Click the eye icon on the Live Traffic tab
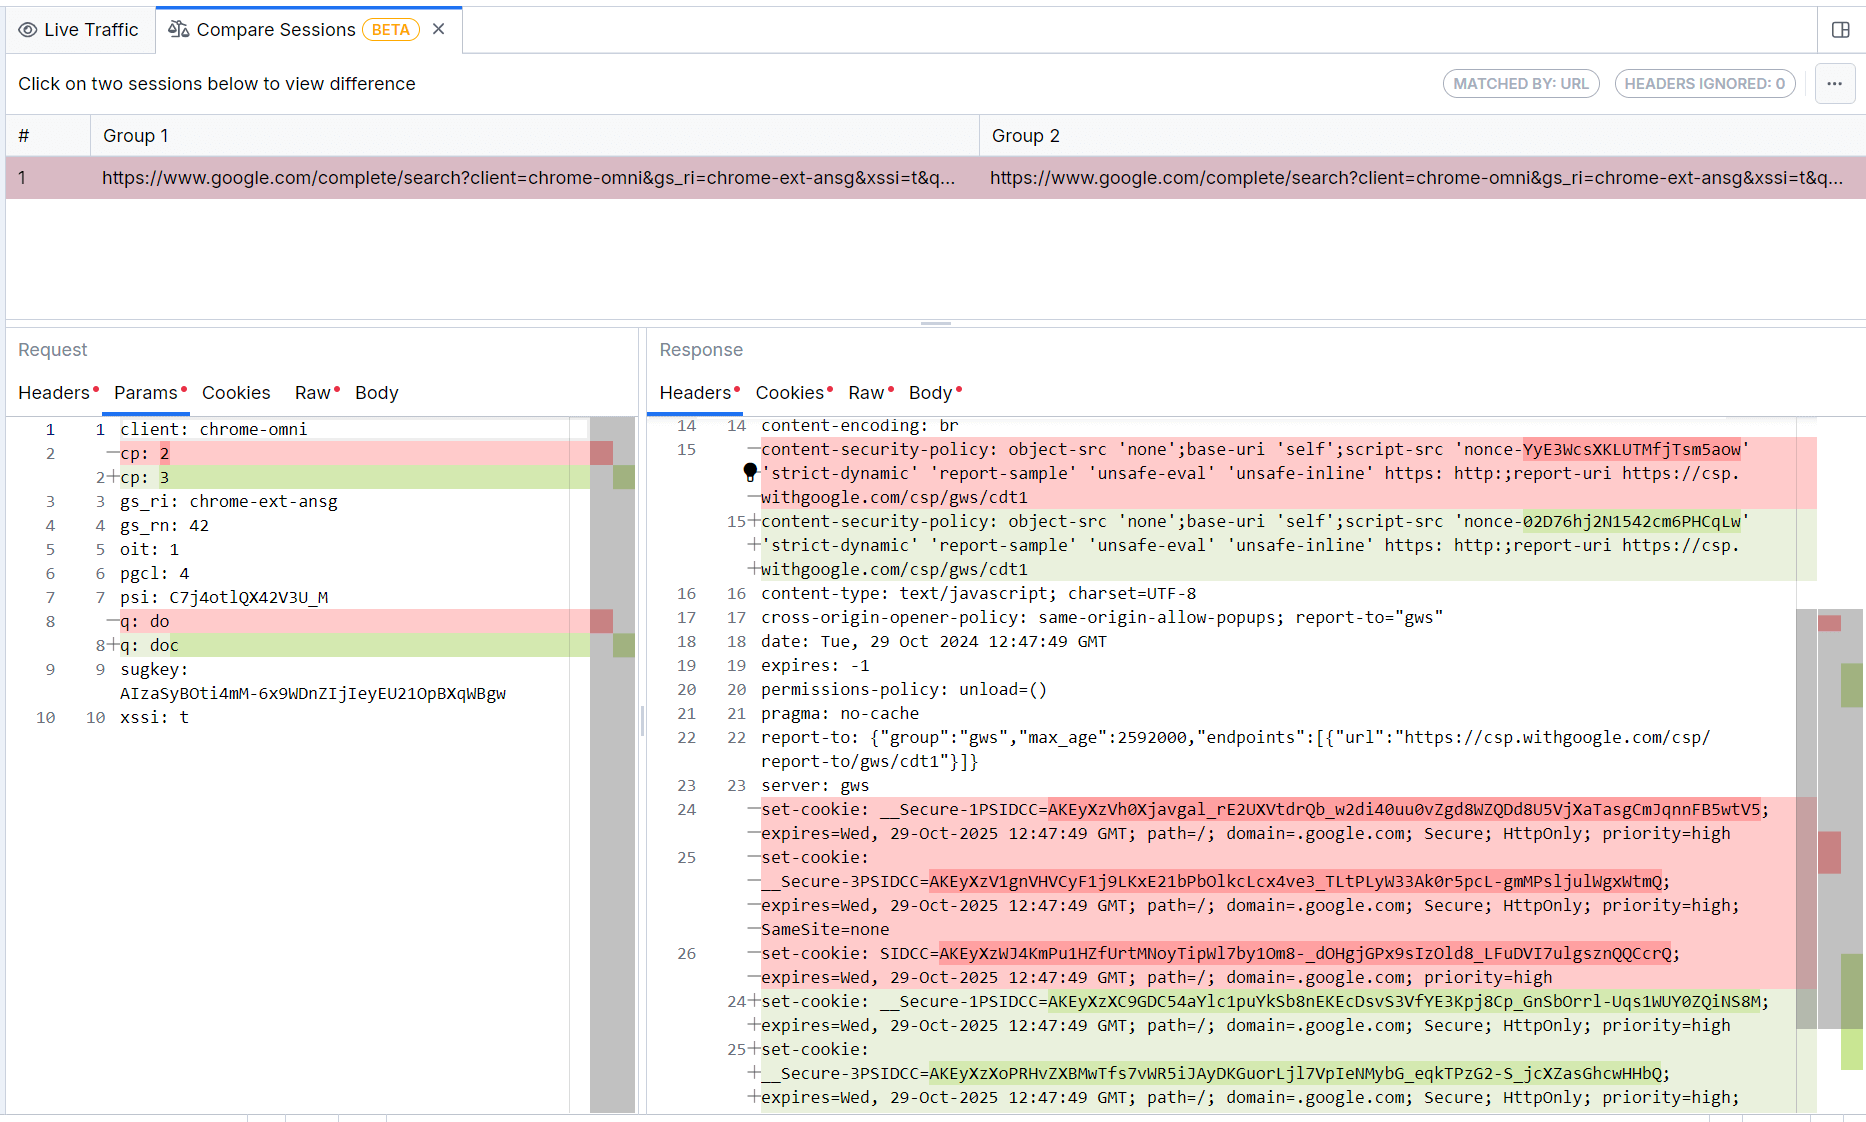Screen dimensions: 1866x1122 [28, 30]
